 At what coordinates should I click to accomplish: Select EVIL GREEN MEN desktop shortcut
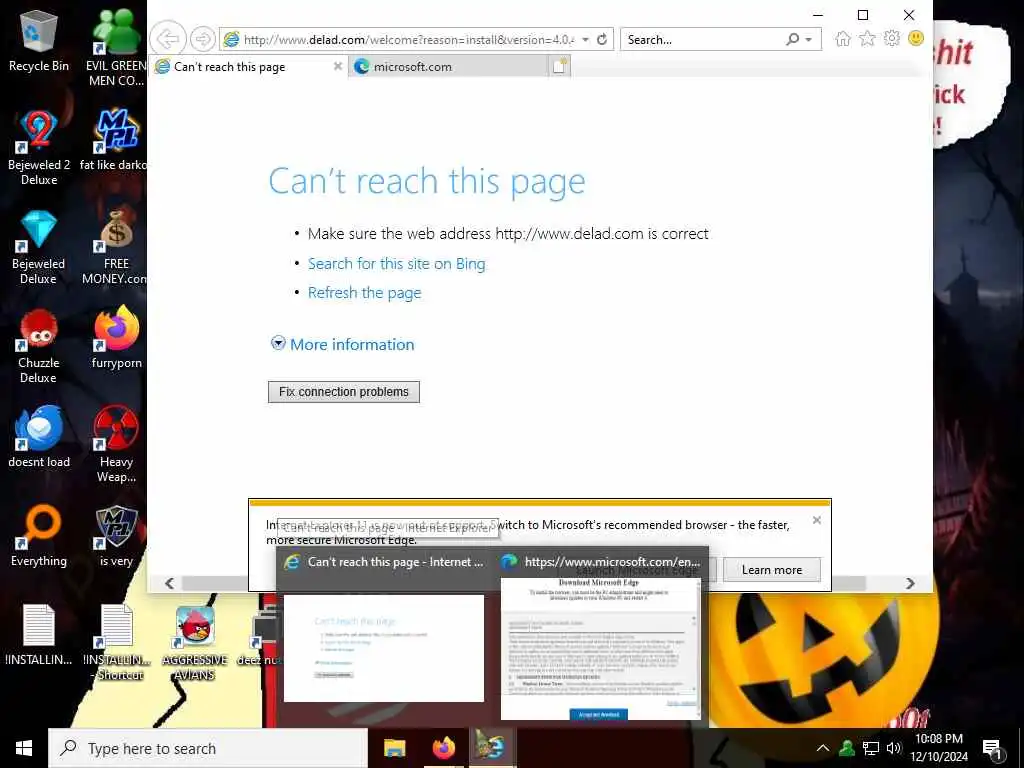coord(116,48)
